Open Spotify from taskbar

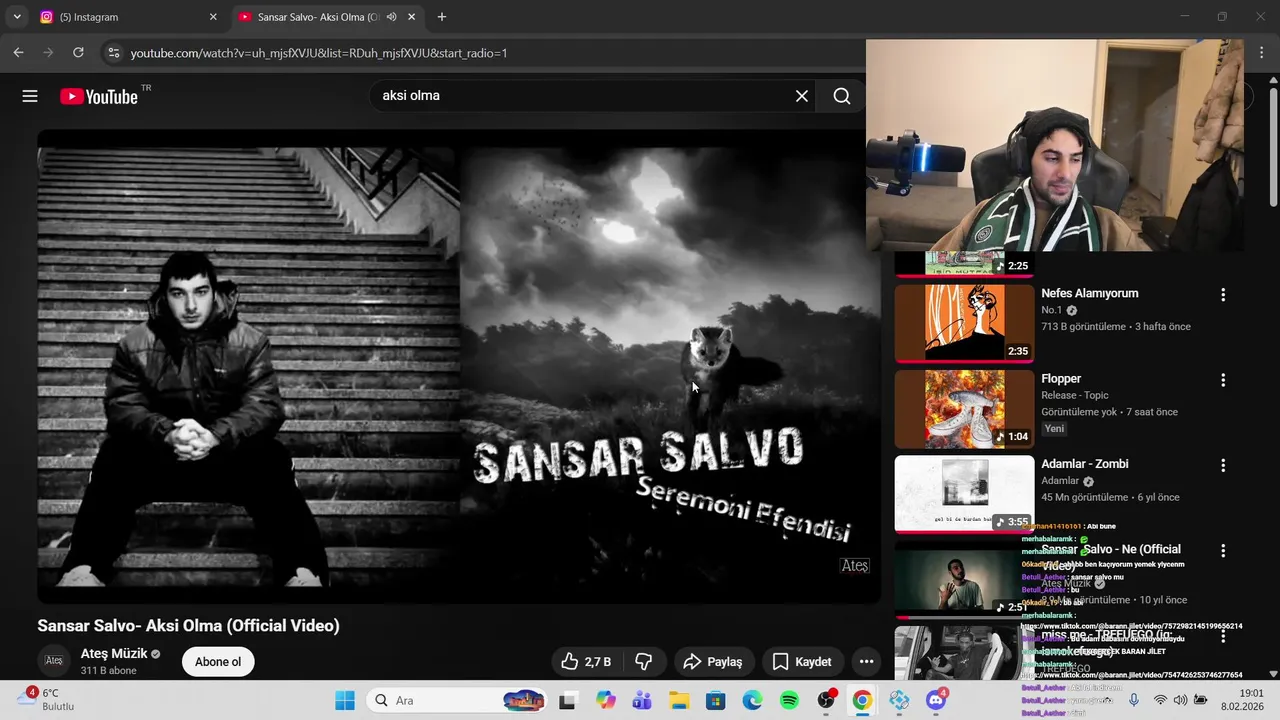789,700
